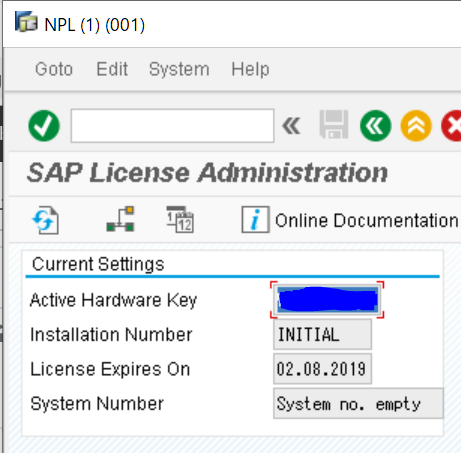This screenshot has width=461, height=453.
Task: Click the 'Active Hardware Key' label
Action: pyautogui.click(x=113, y=300)
